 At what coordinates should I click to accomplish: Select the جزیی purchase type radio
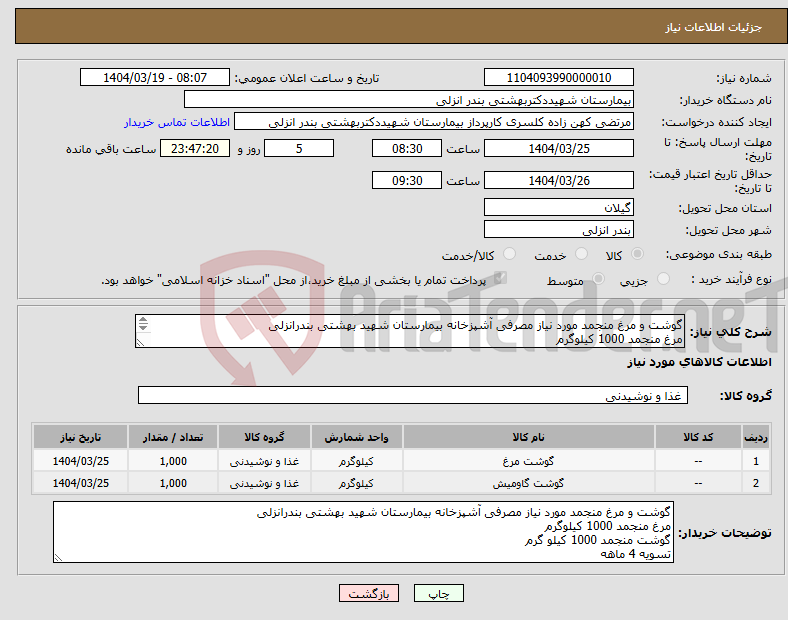[663, 279]
